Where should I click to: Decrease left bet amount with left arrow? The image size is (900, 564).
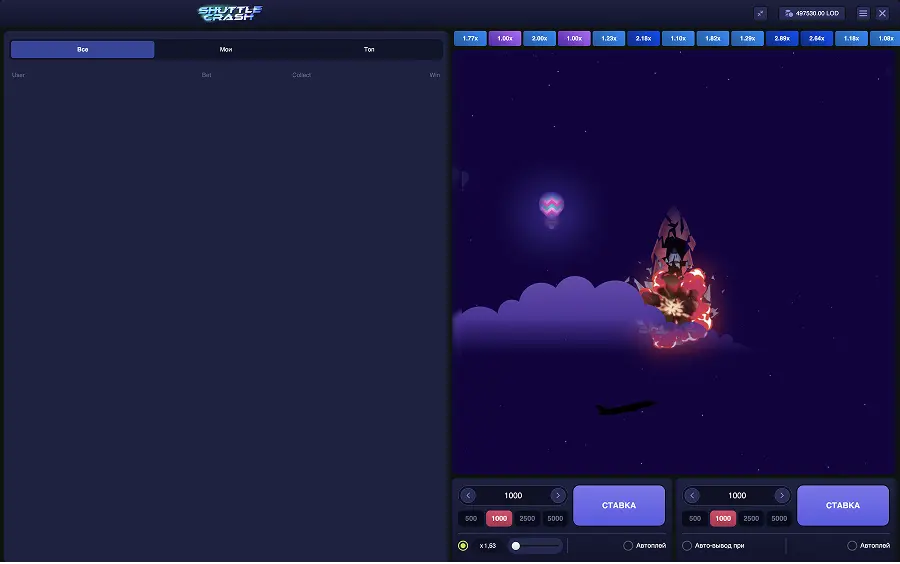click(x=468, y=496)
